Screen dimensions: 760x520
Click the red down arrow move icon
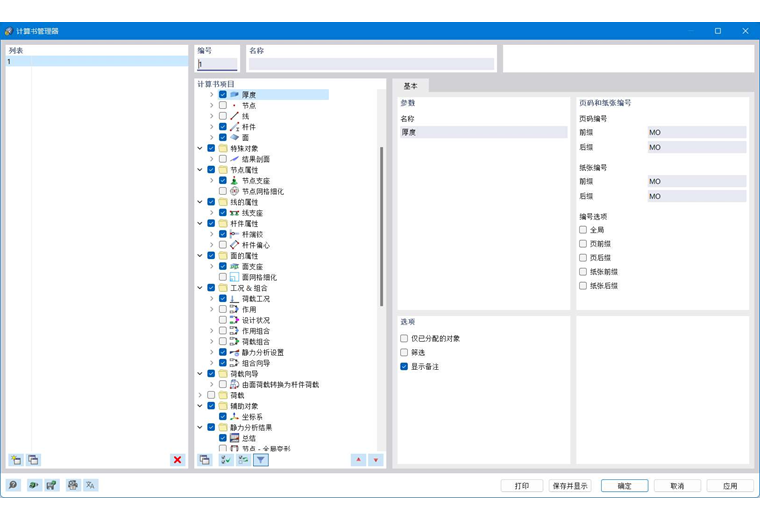point(376,460)
